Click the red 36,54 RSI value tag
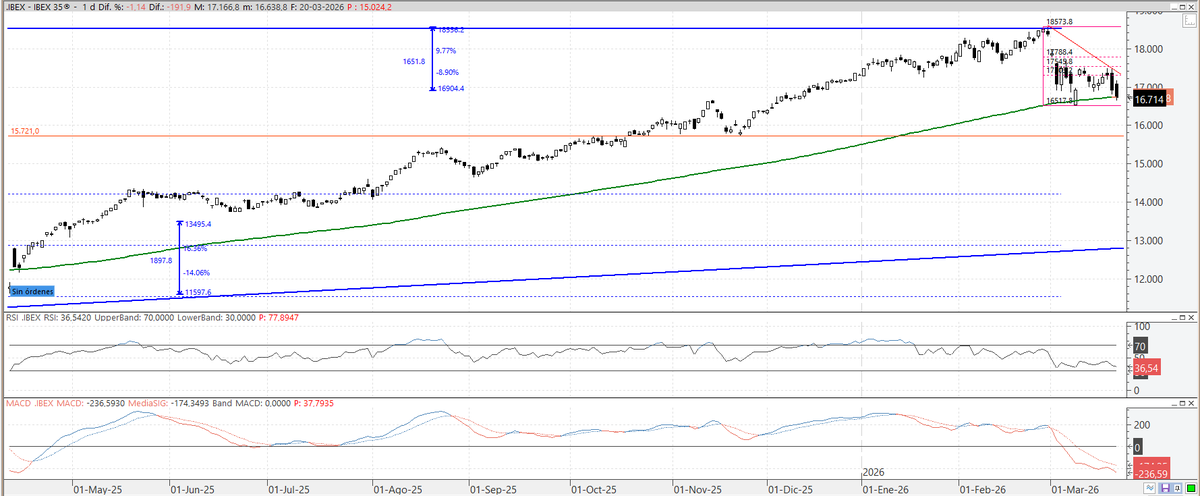Viewport: 1200px width, 496px height. point(1148,368)
